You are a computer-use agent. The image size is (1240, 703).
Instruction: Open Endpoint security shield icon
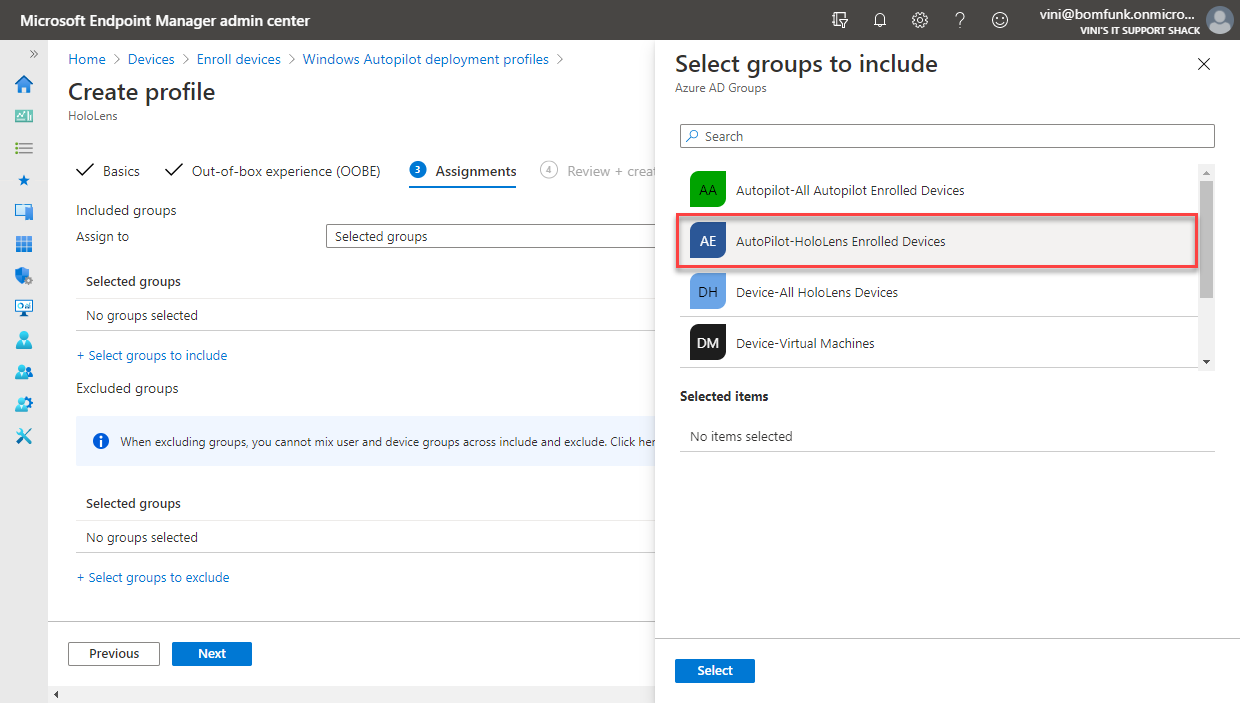coord(24,276)
